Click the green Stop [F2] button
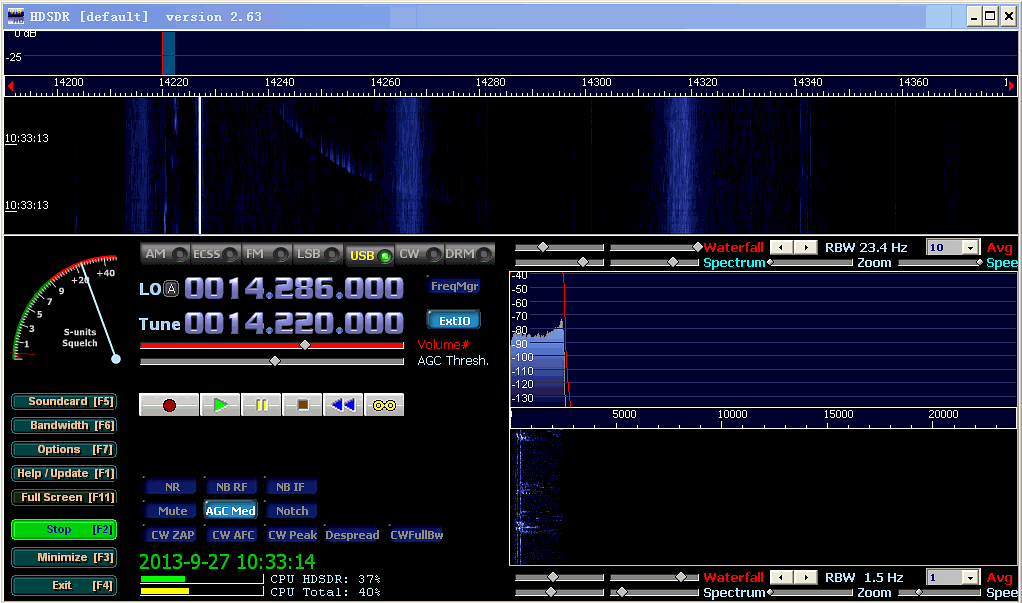The height and width of the screenshot is (603, 1022). tap(64, 529)
